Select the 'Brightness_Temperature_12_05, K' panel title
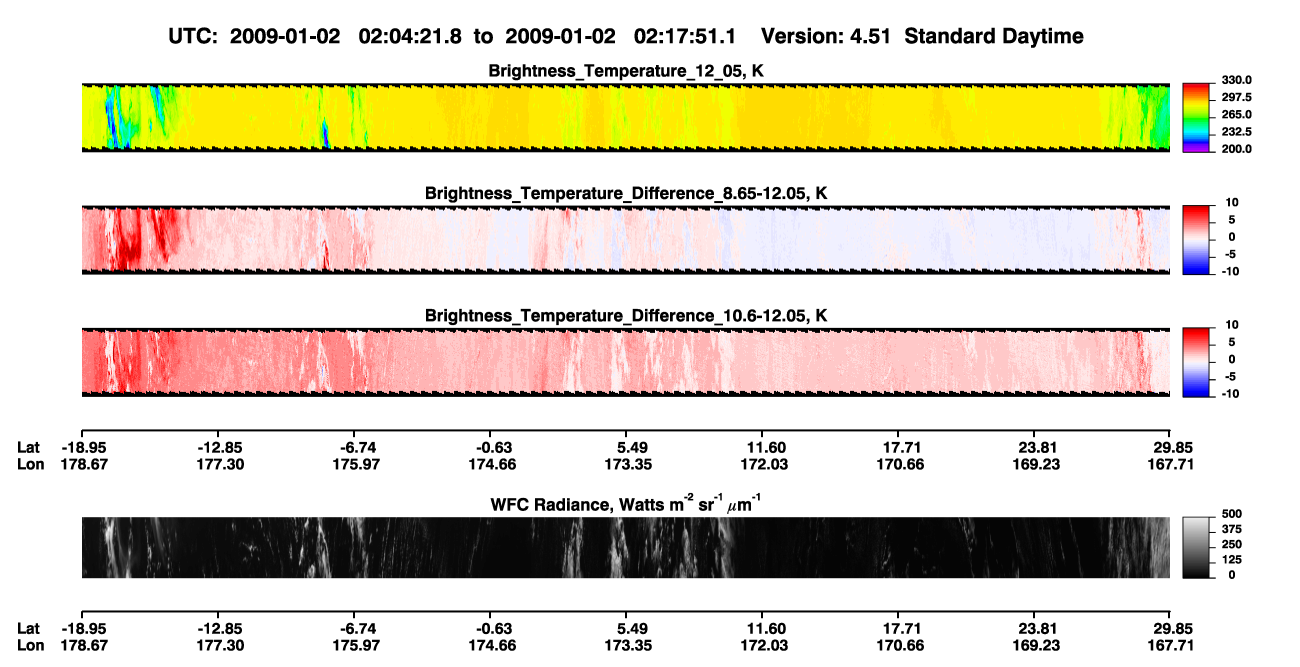1300x667 pixels. tap(626, 71)
